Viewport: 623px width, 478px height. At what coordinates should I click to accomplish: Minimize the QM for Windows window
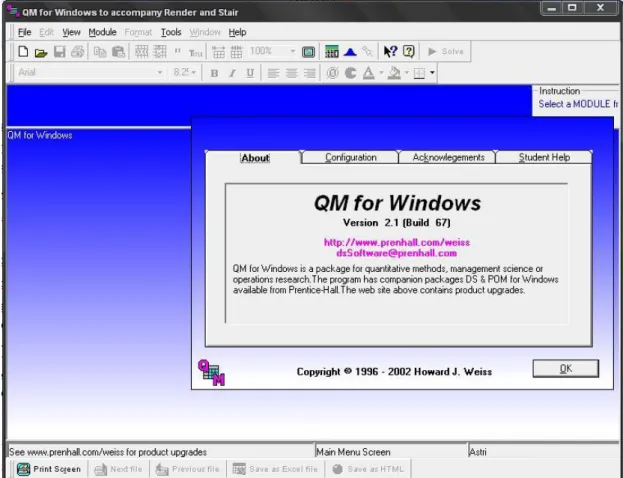[x=551, y=8]
